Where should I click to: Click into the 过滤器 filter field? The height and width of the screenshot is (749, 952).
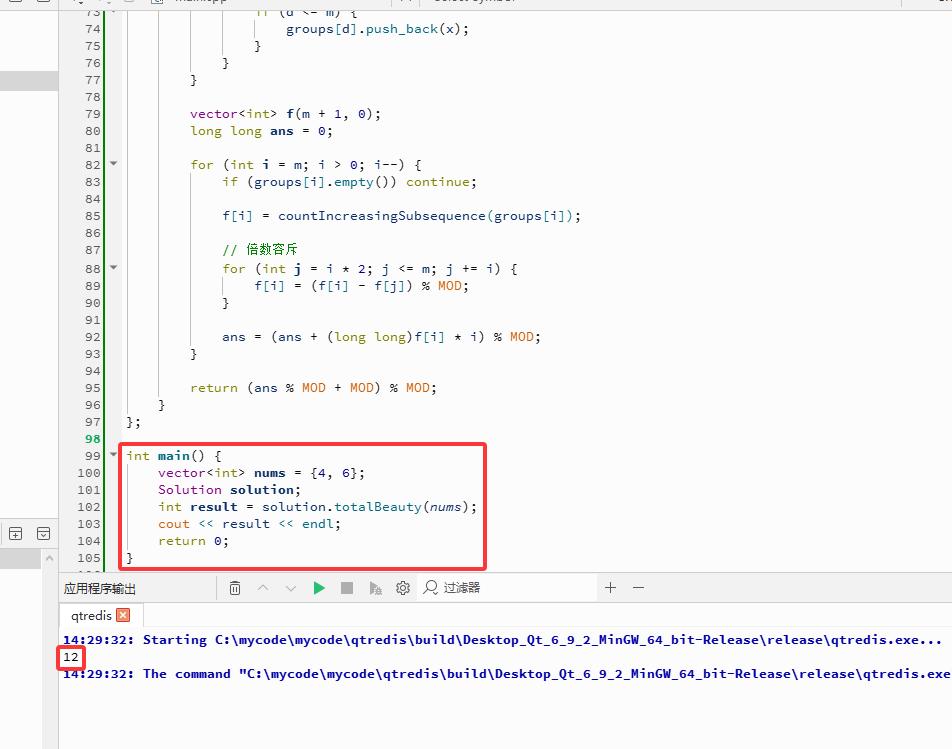pos(507,588)
